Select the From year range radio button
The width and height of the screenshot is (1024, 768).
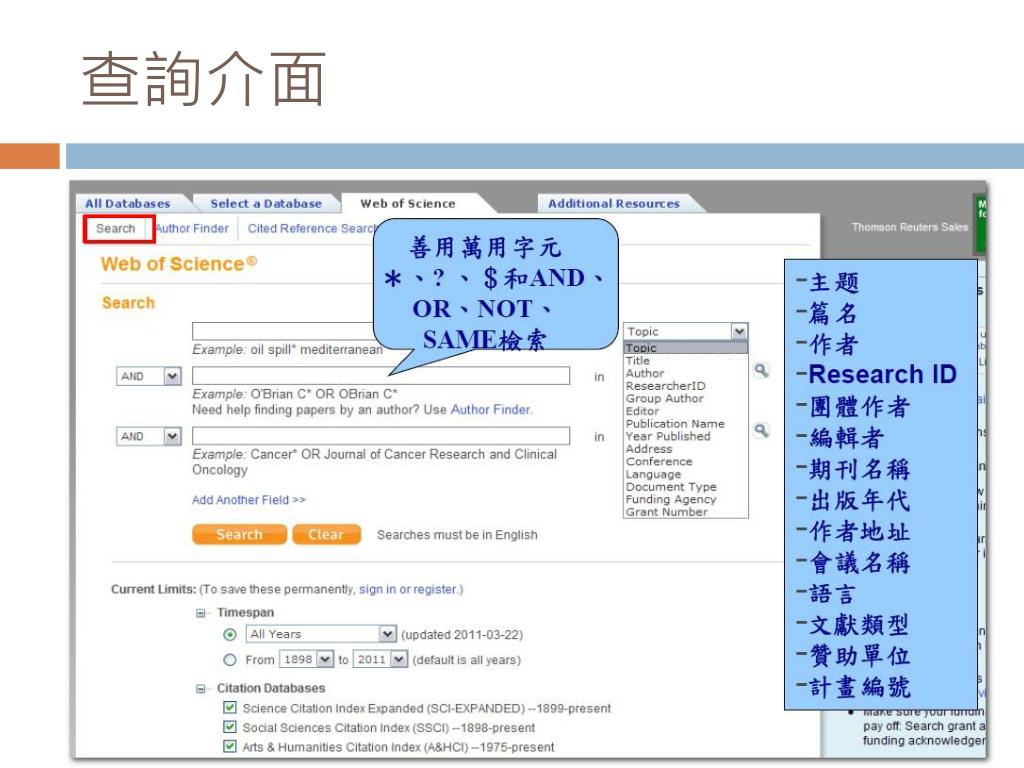230,660
